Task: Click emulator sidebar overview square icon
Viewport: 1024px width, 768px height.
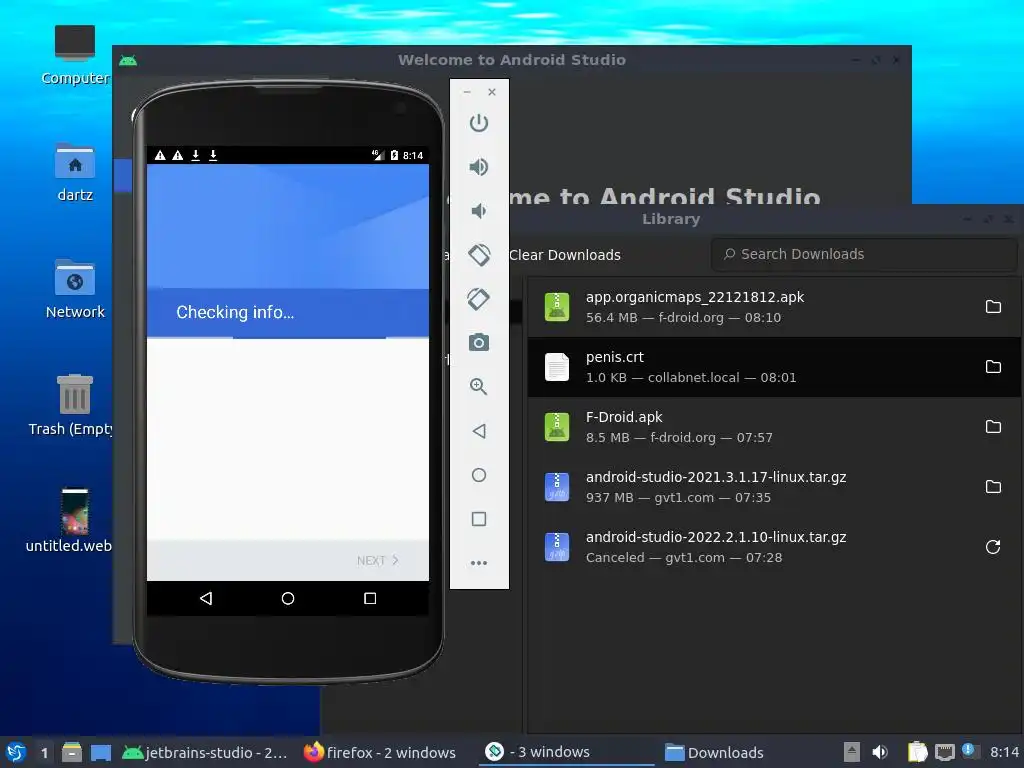Action: (x=479, y=519)
